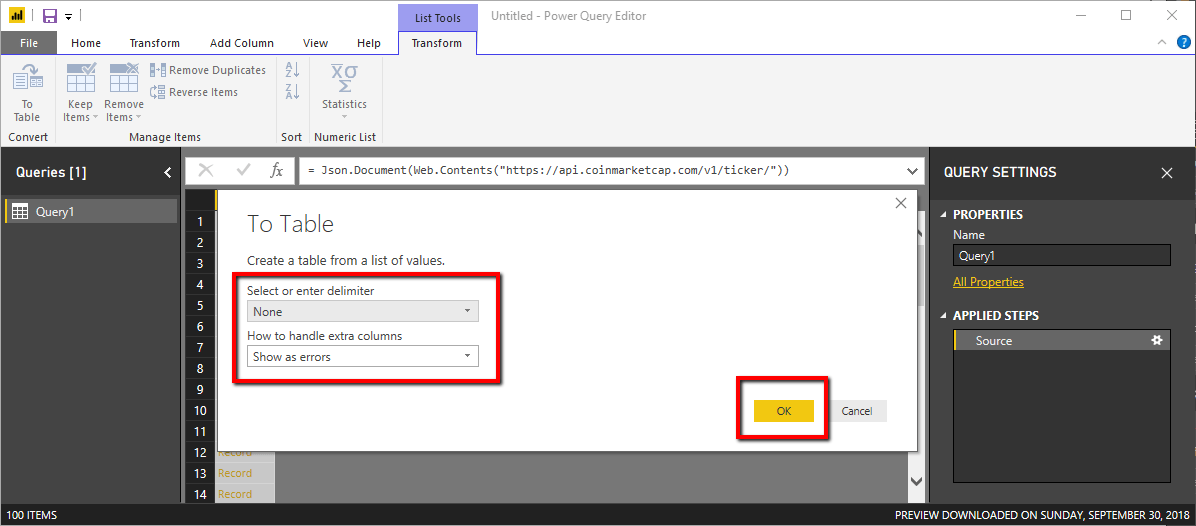Open the extra columns handling dropdown

(363, 356)
